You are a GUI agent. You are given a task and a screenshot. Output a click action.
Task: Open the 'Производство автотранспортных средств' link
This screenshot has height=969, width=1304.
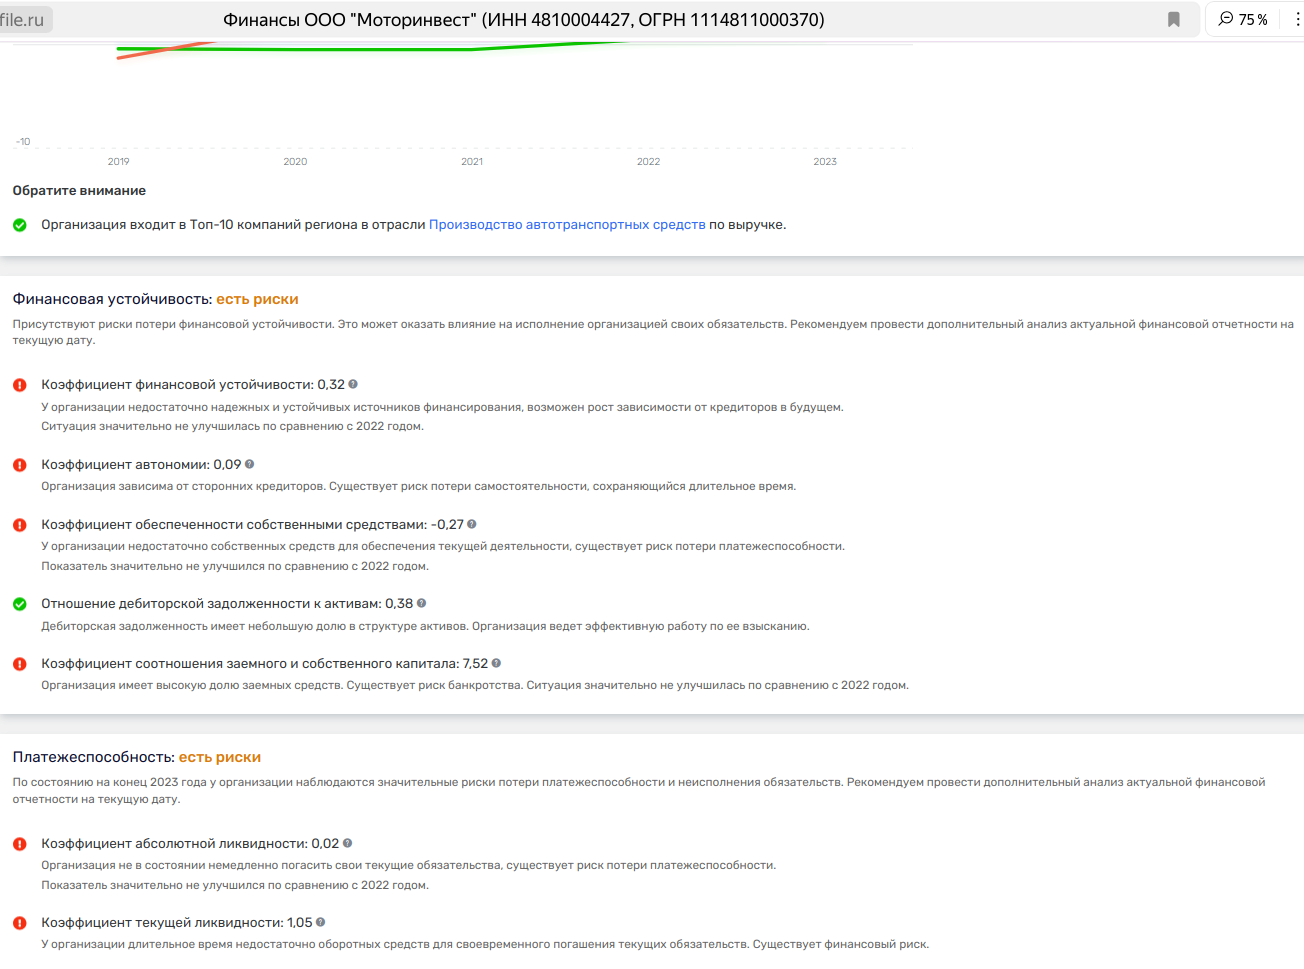567,225
